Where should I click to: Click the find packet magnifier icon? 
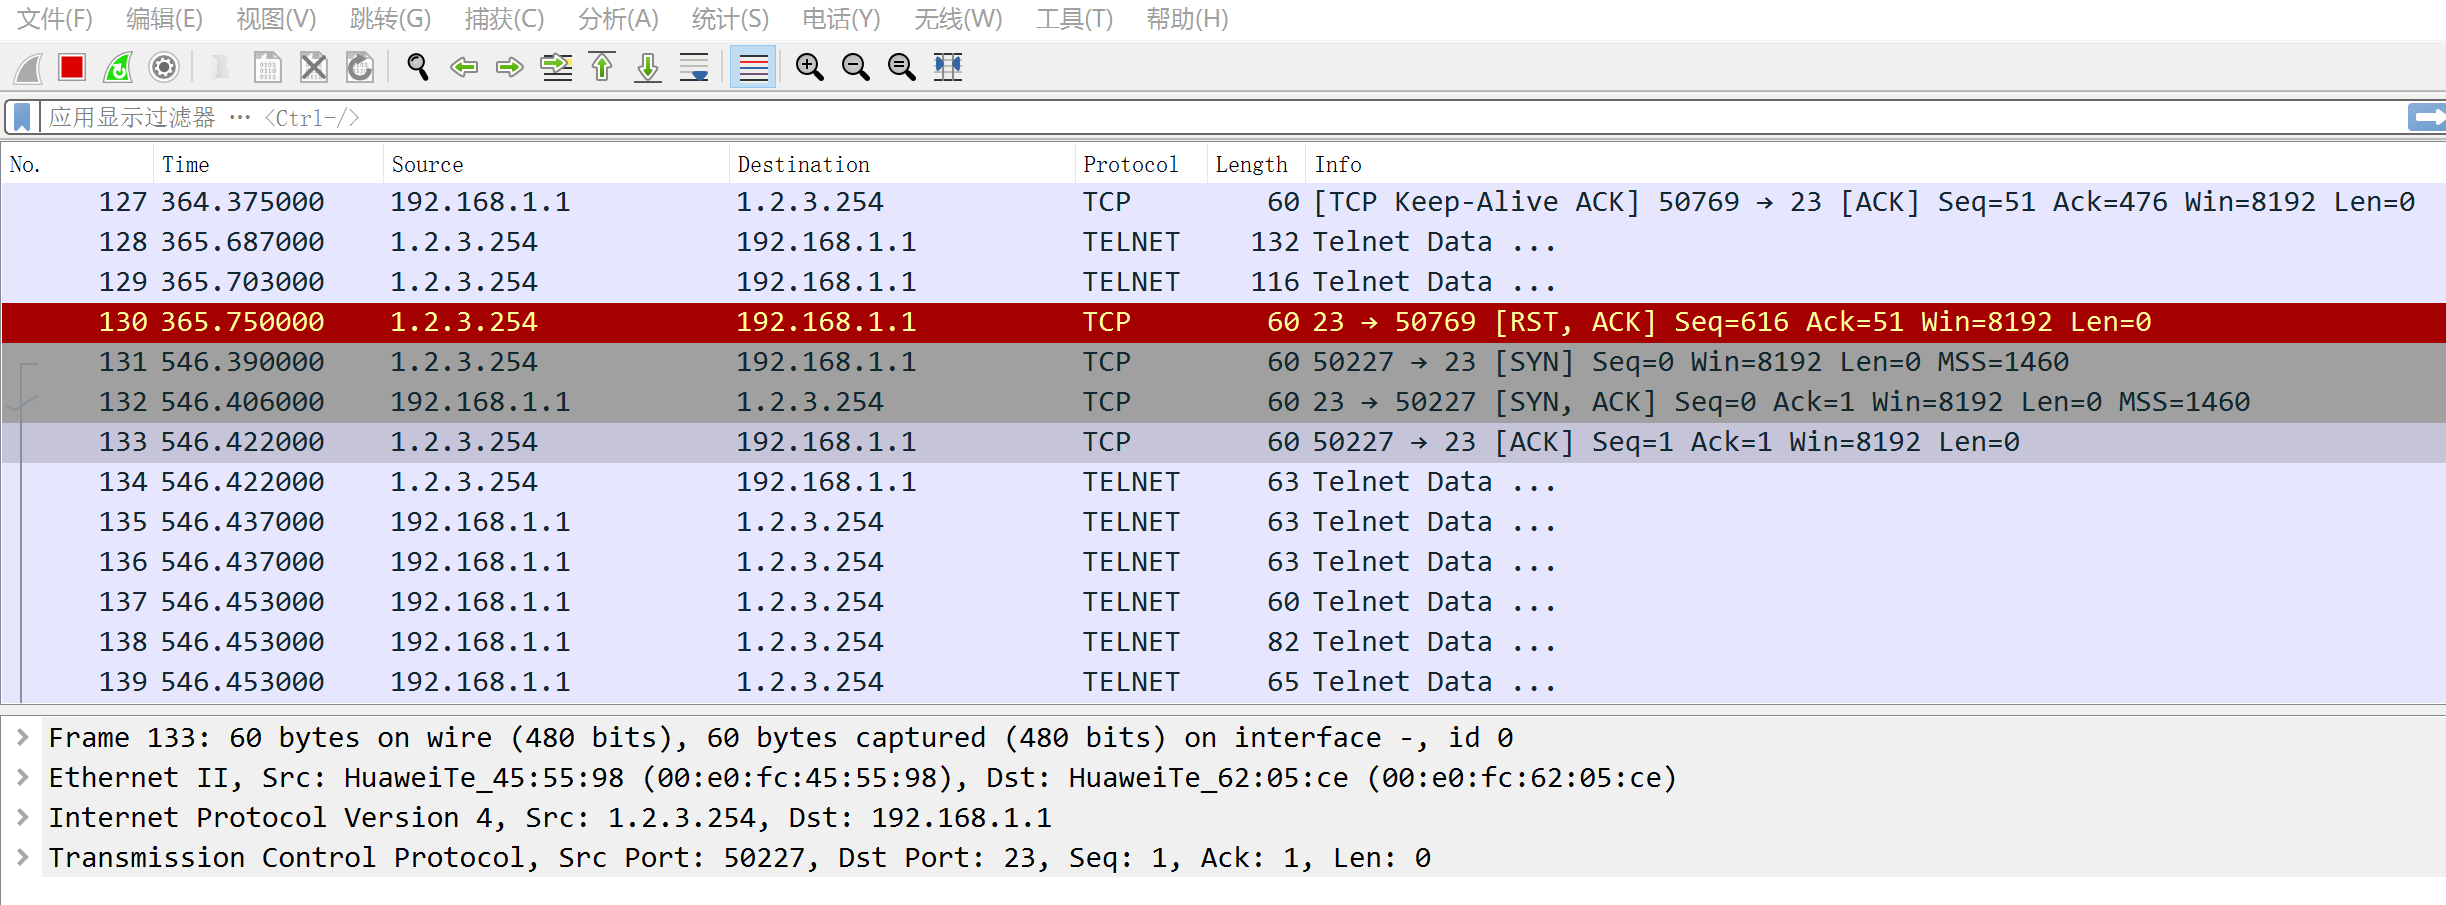point(417,67)
